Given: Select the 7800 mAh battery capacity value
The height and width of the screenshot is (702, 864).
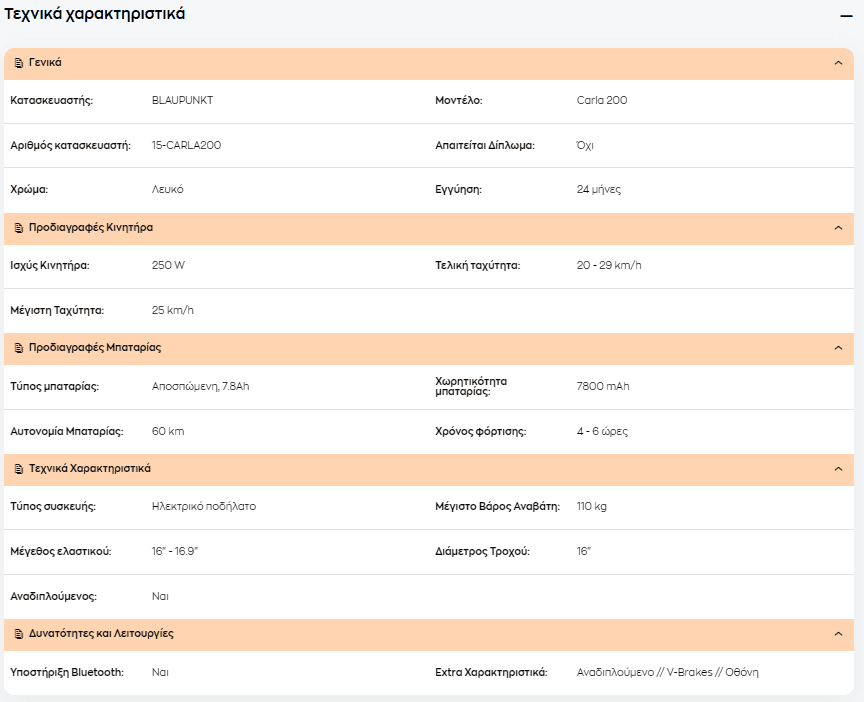Looking at the screenshot, I should (603, 386).
